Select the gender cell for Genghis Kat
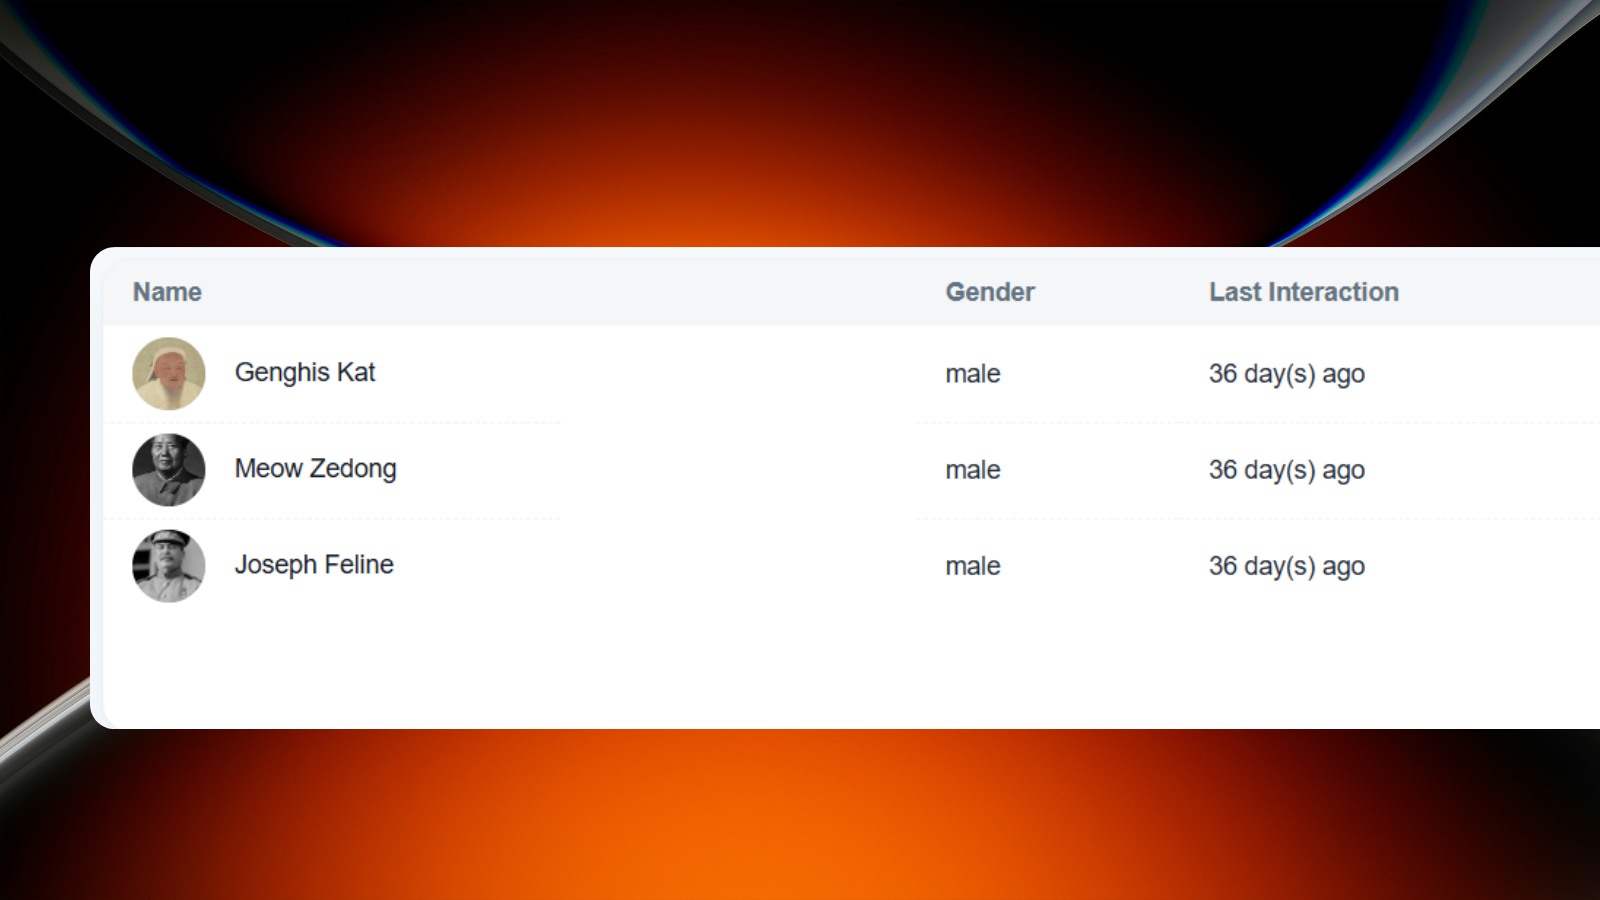Viewport: 1600px width, 900px height. click(972, 374)
